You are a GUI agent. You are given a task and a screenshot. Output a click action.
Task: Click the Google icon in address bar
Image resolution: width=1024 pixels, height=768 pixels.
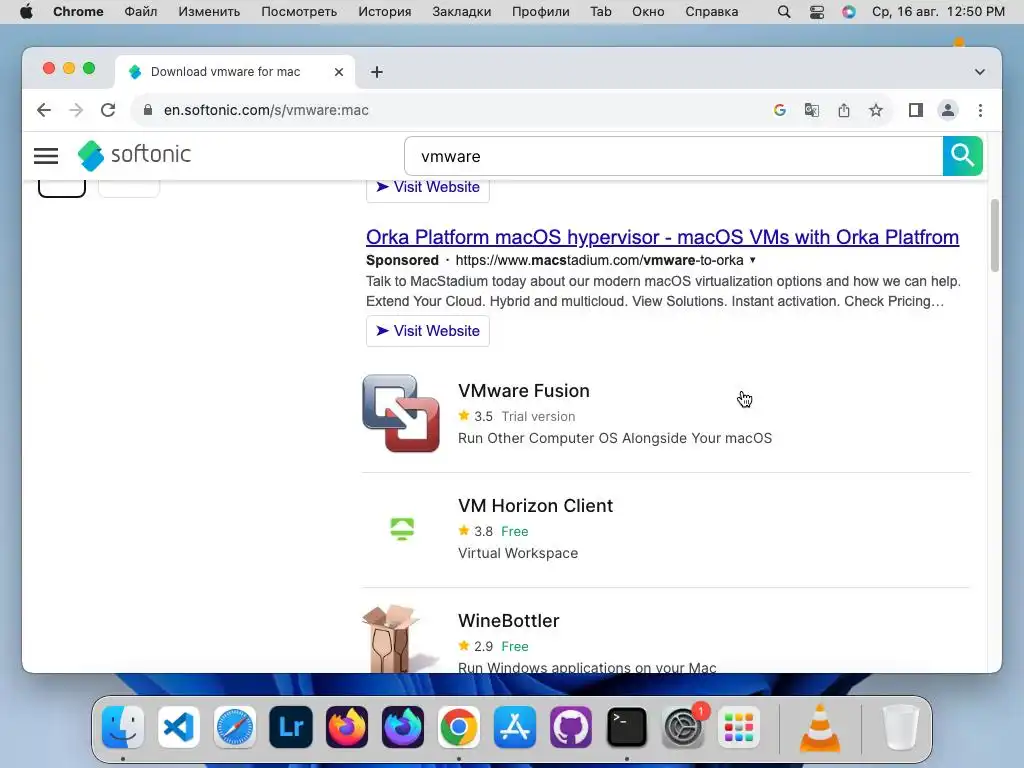(x=779, y=110)
